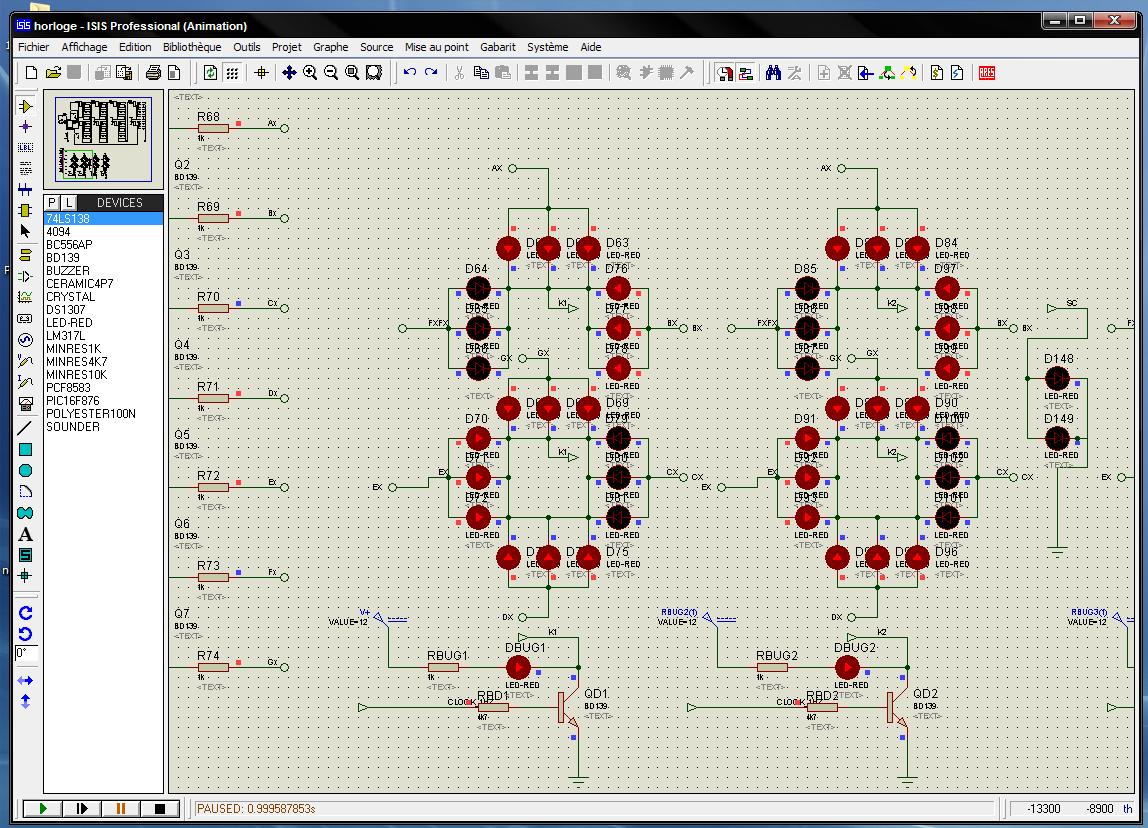1148x828 pixels.
Task: Open the Mise au point menu
Action: pyautogui.click(x=436, y=47)
